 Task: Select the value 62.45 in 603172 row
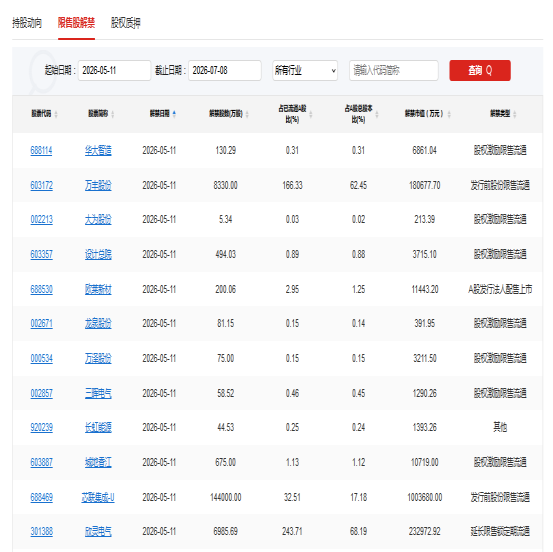pos(358,185)
